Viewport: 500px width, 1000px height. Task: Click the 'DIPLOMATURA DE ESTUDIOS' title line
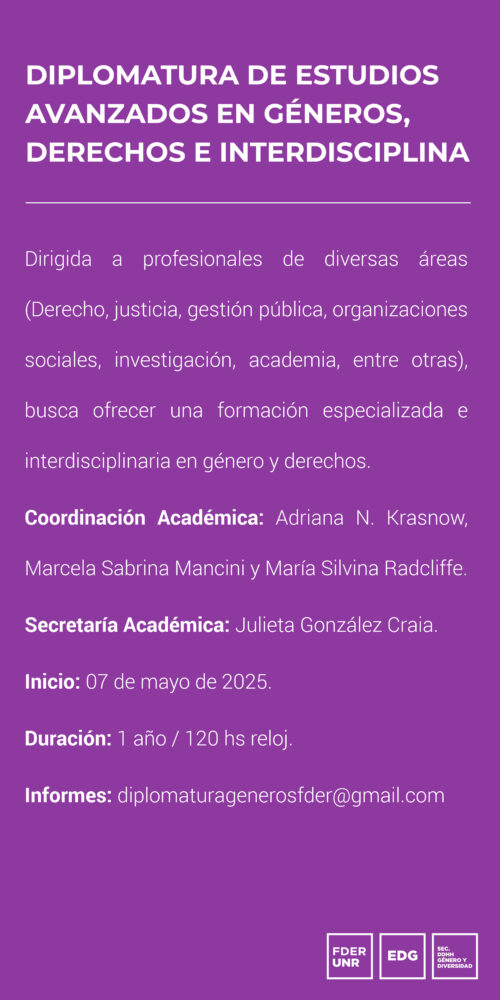pyautogui.click(x=233, y=75)
